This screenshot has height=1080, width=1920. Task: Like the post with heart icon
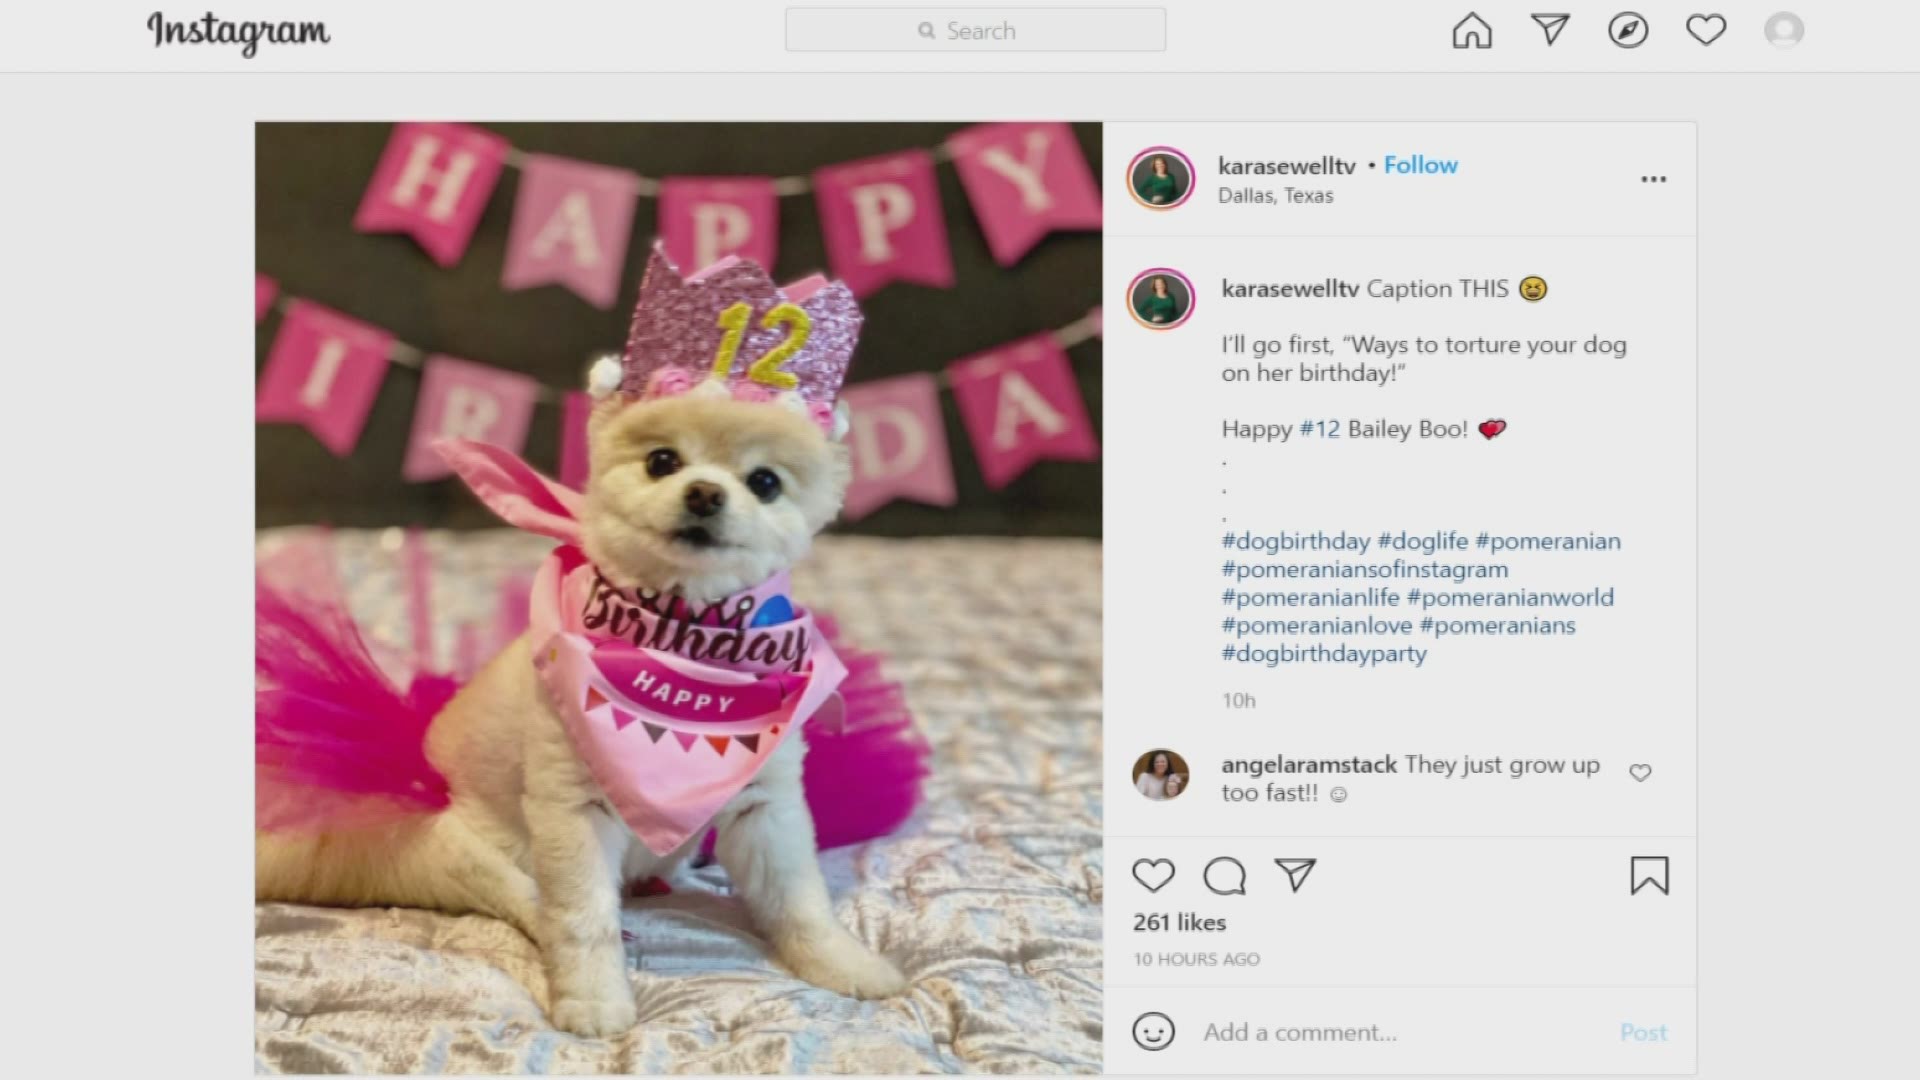tap(1153, 876)
